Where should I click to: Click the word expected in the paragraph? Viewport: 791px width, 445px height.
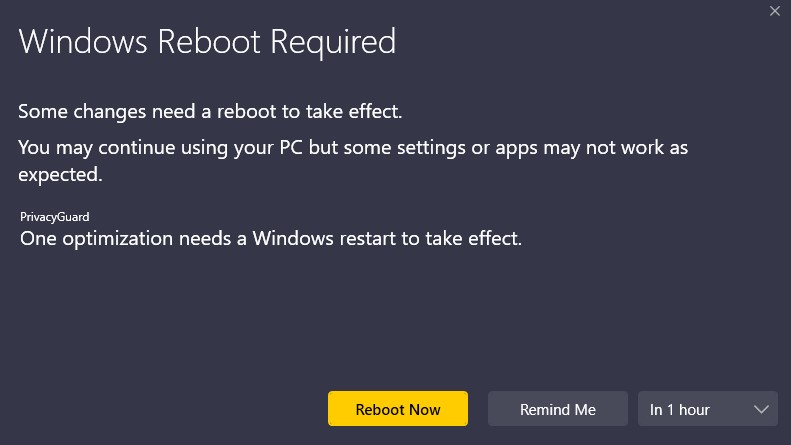(61, 175)
